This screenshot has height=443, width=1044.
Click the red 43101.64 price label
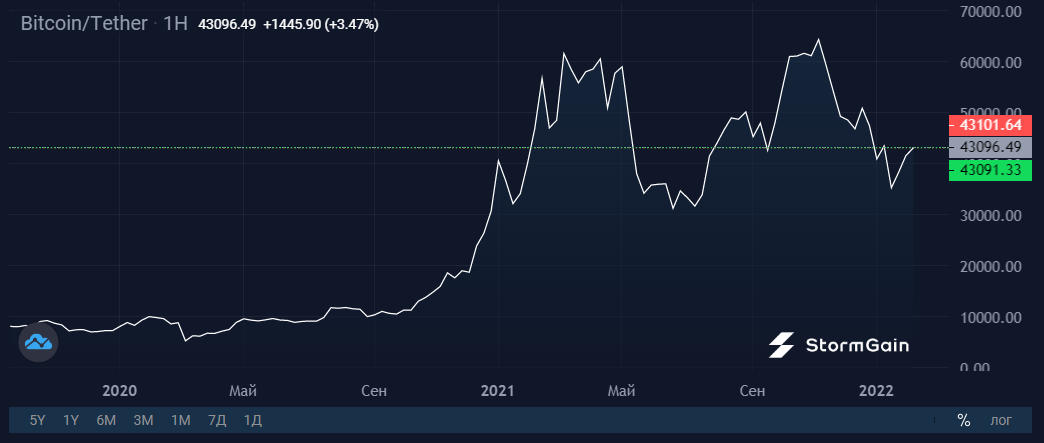(x=989, y=125)
